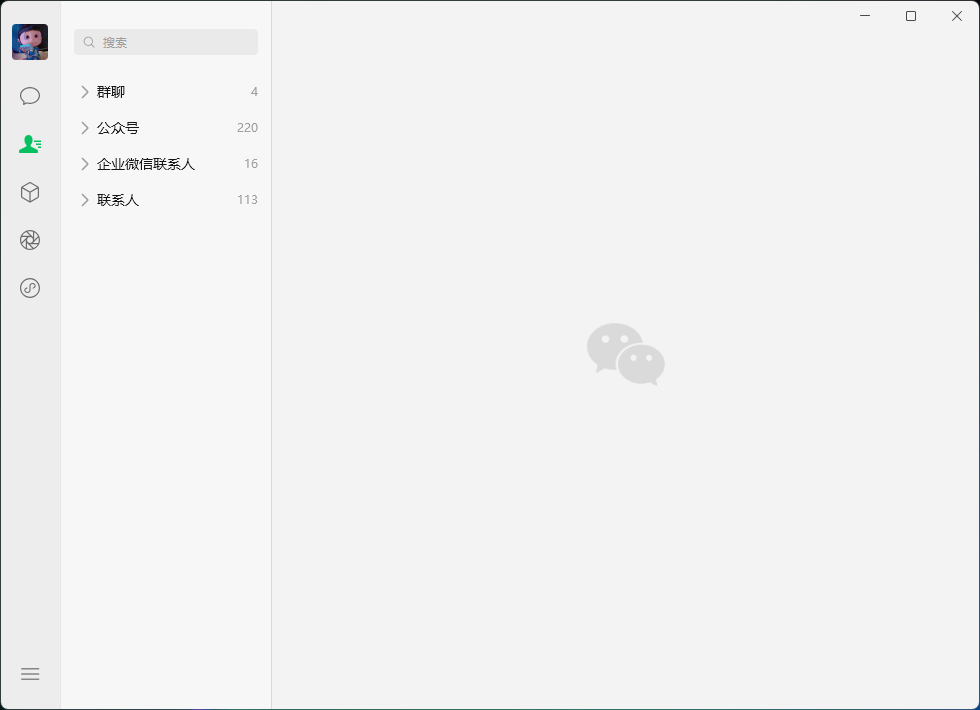The width and height of the screenshot is (980, 710).
Task: Select the 联系人 category label
Action: click(118, 200)
